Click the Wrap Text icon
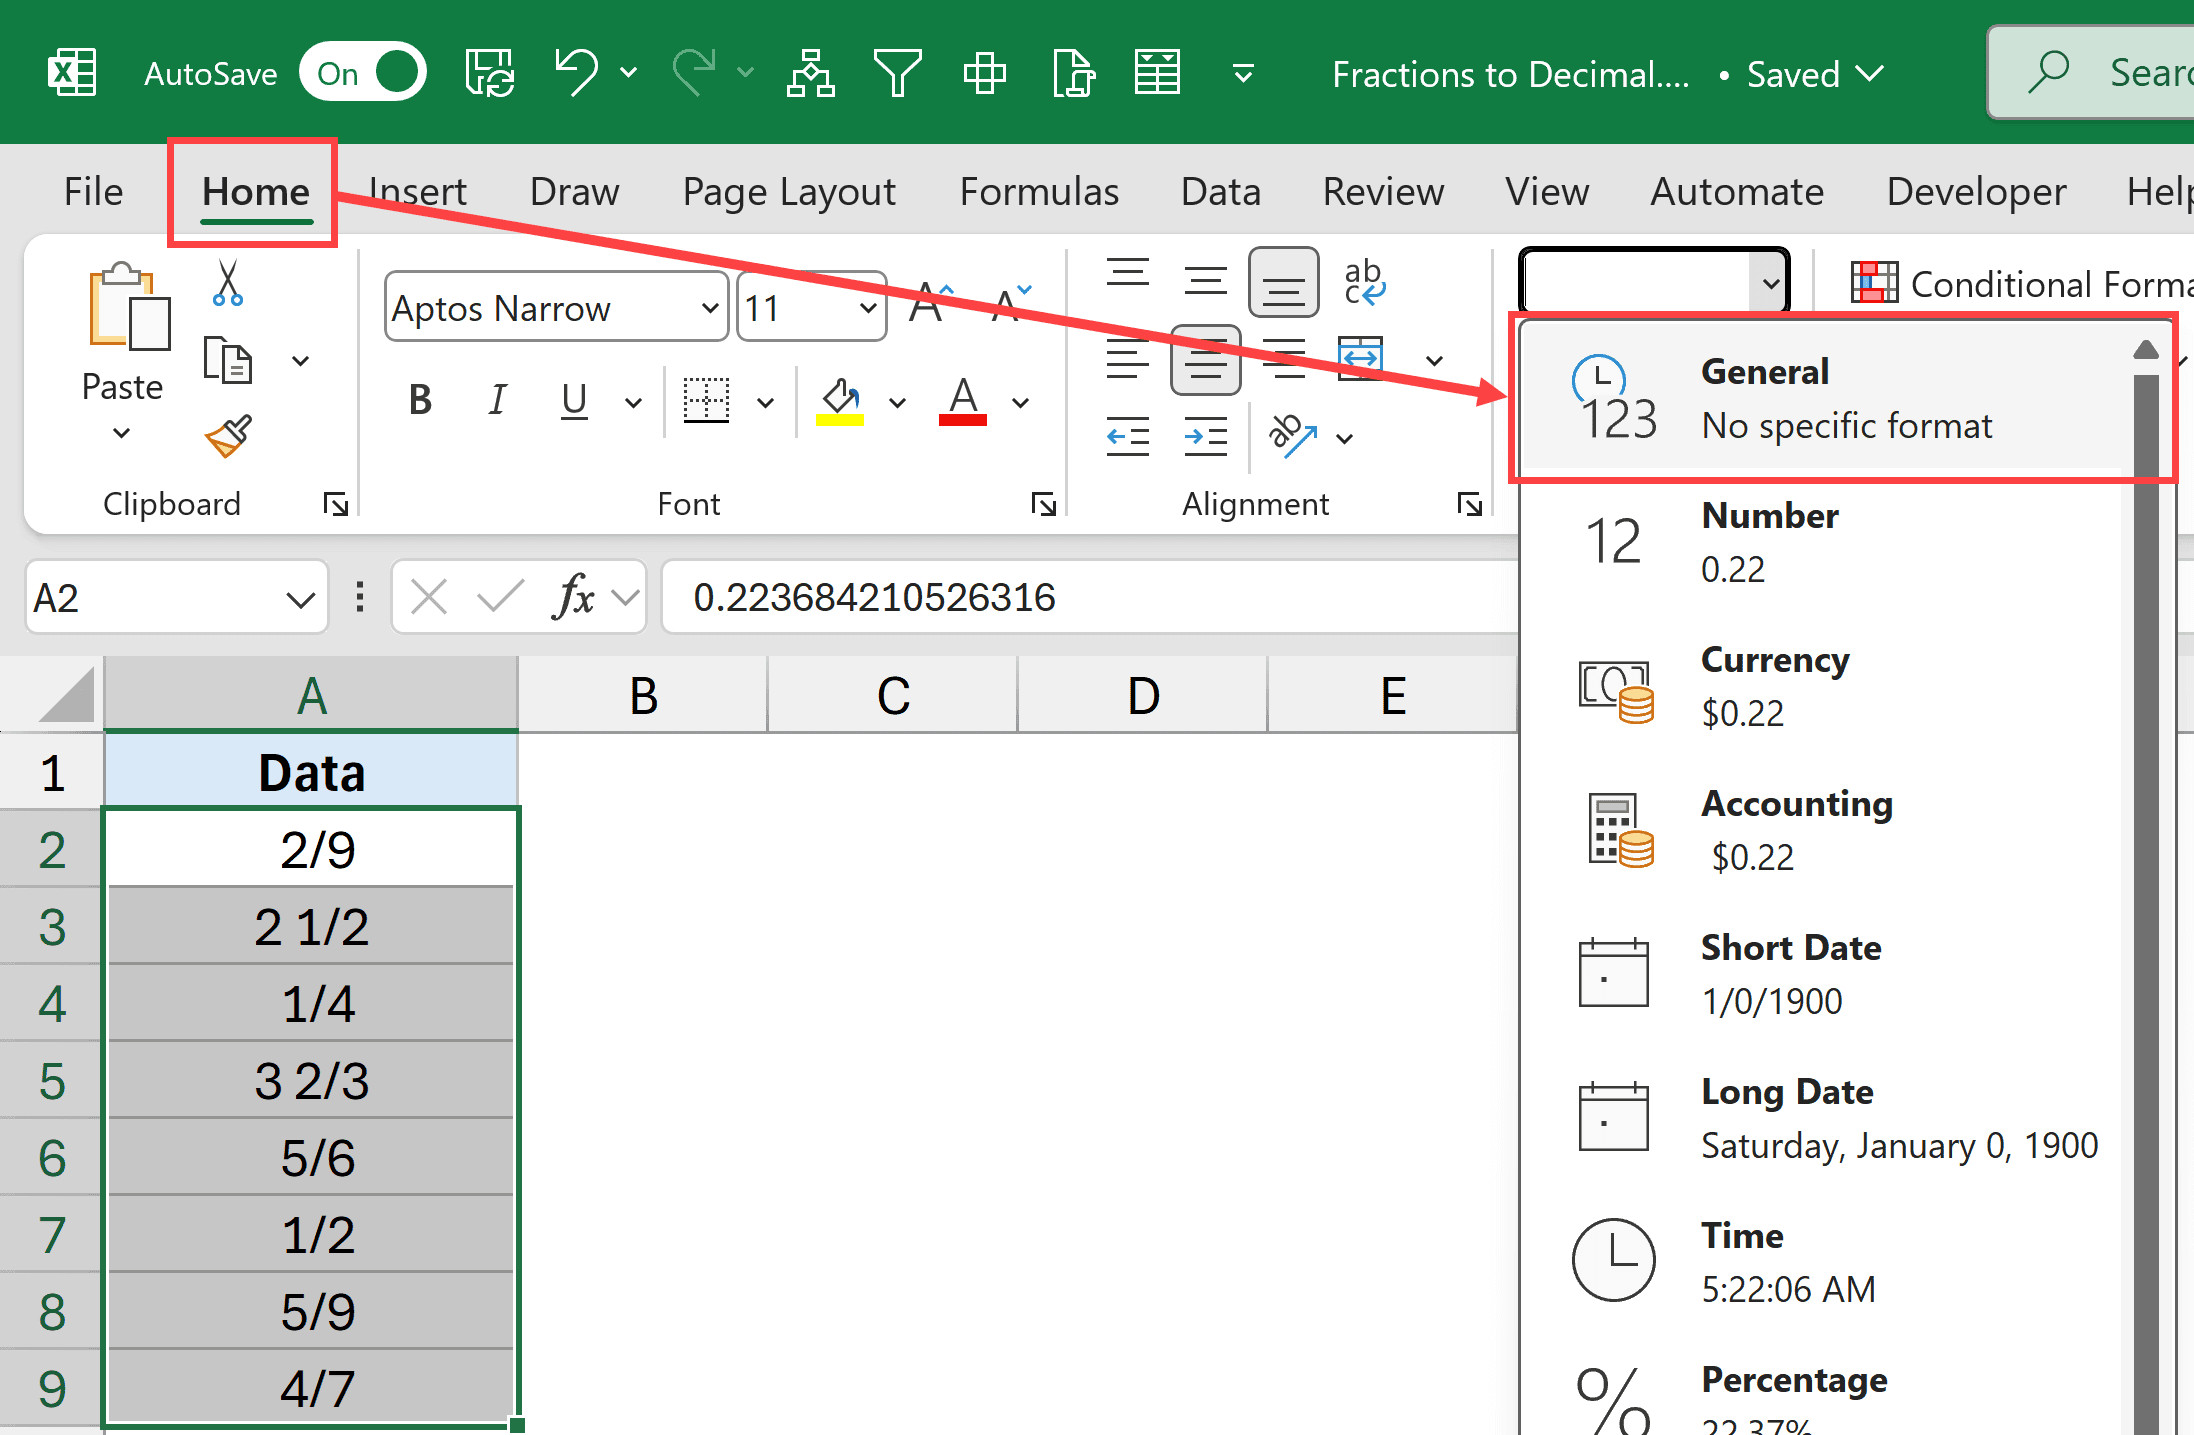The width and height of the screenshot is (2194, 1435). tap(1363, 282)
